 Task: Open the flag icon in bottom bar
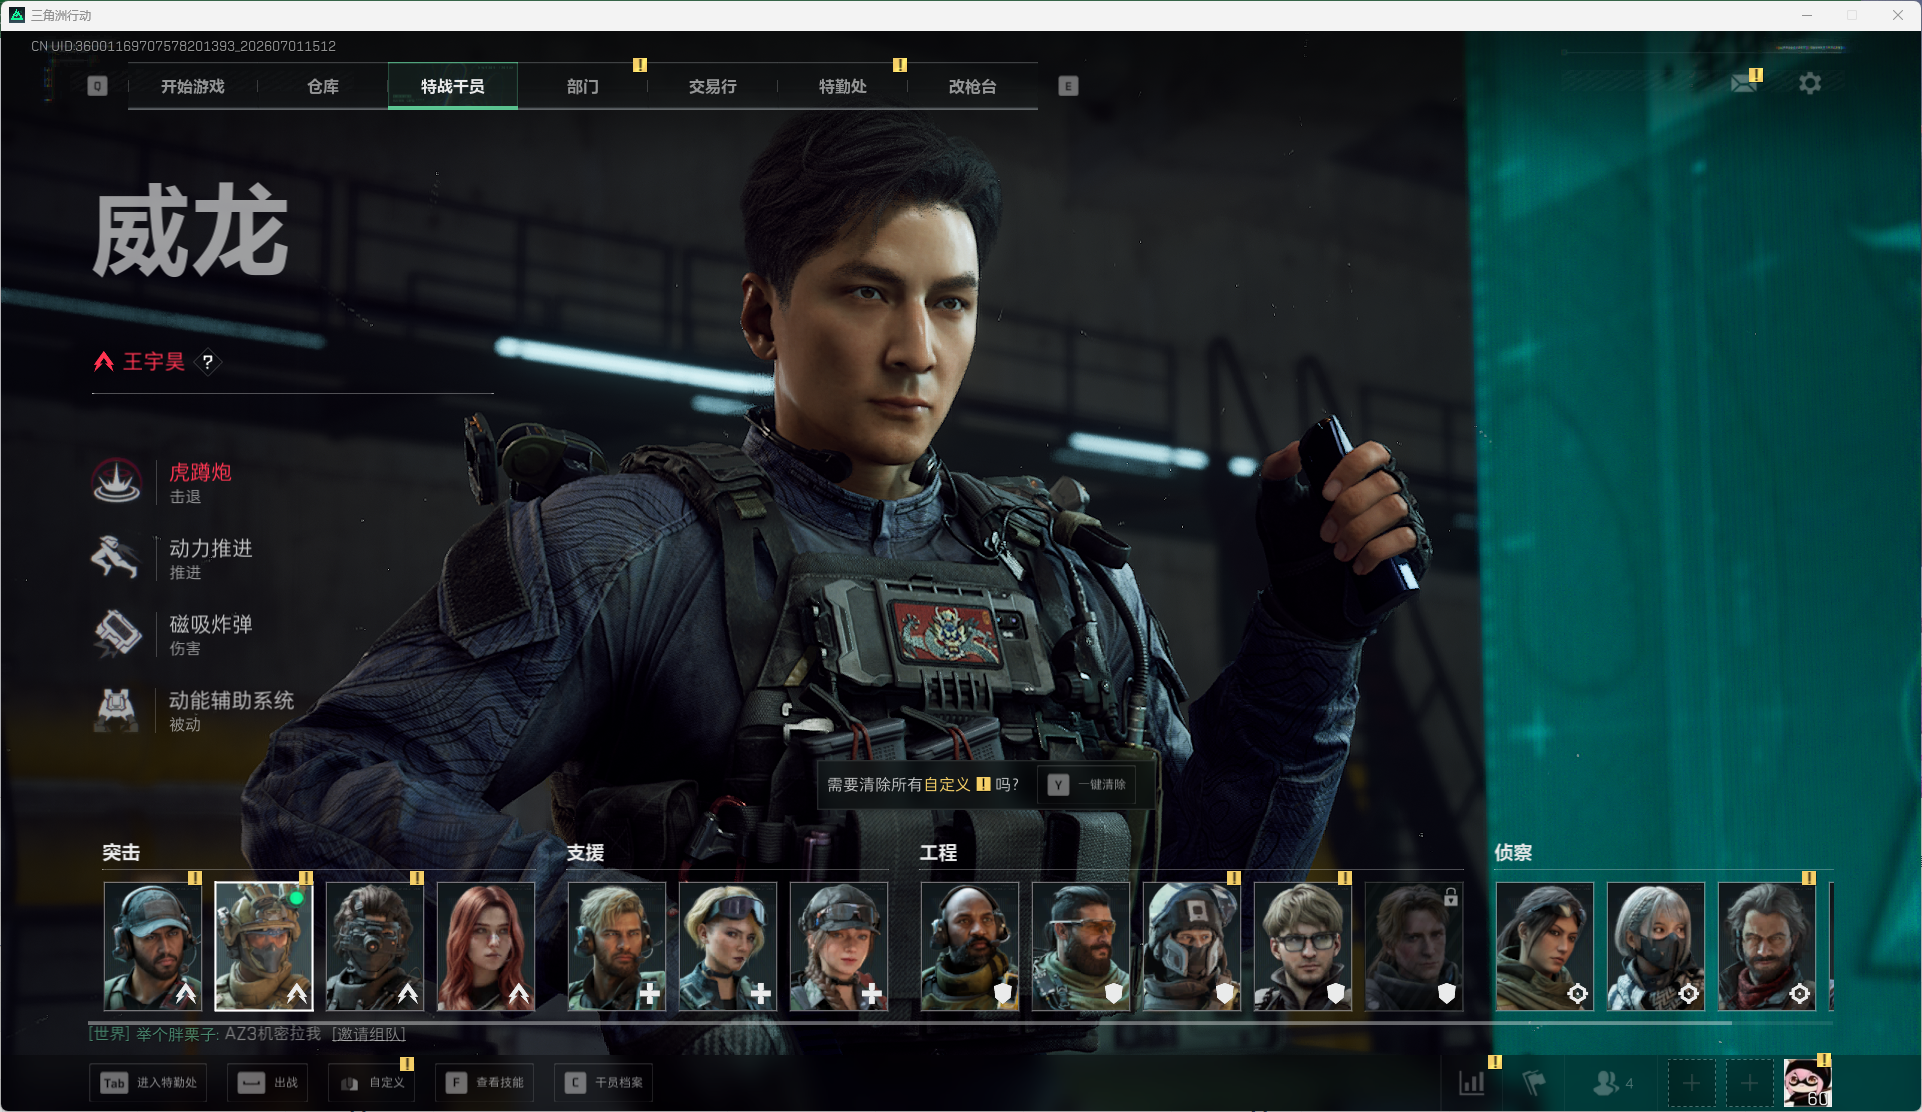1534,1083
